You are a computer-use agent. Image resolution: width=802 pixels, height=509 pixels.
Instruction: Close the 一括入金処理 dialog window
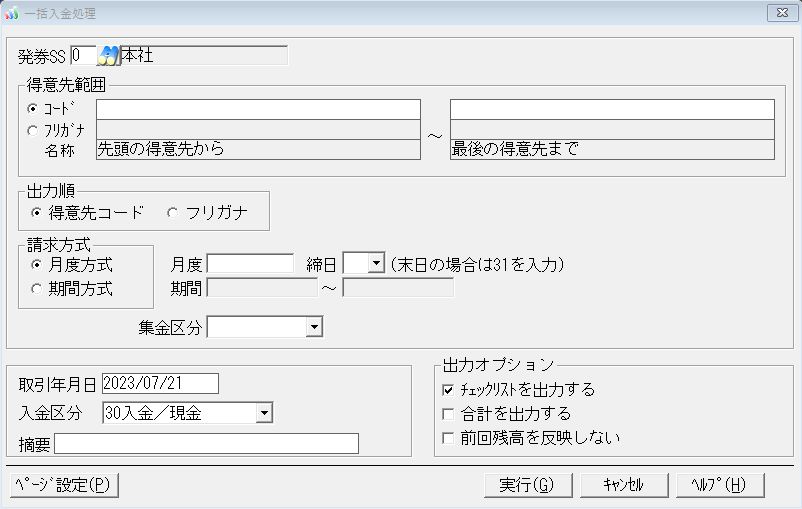point(778,12)
